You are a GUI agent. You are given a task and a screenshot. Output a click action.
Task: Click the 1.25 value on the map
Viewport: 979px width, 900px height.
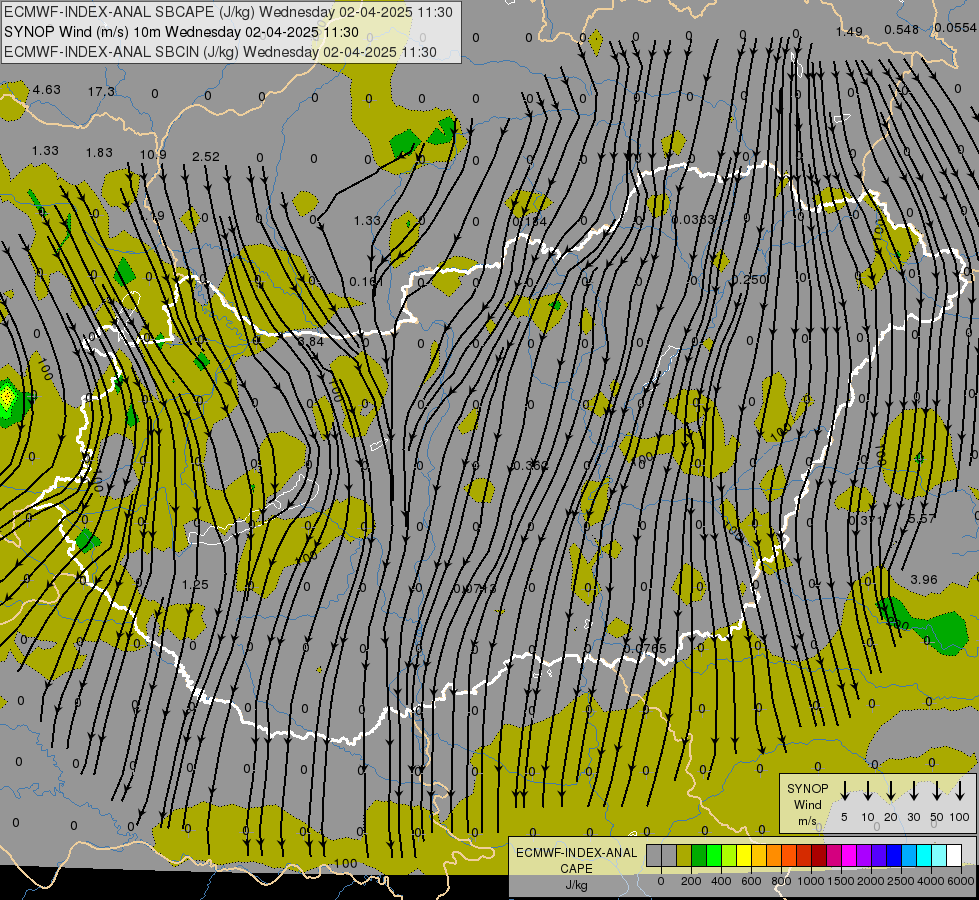[195, 585]
